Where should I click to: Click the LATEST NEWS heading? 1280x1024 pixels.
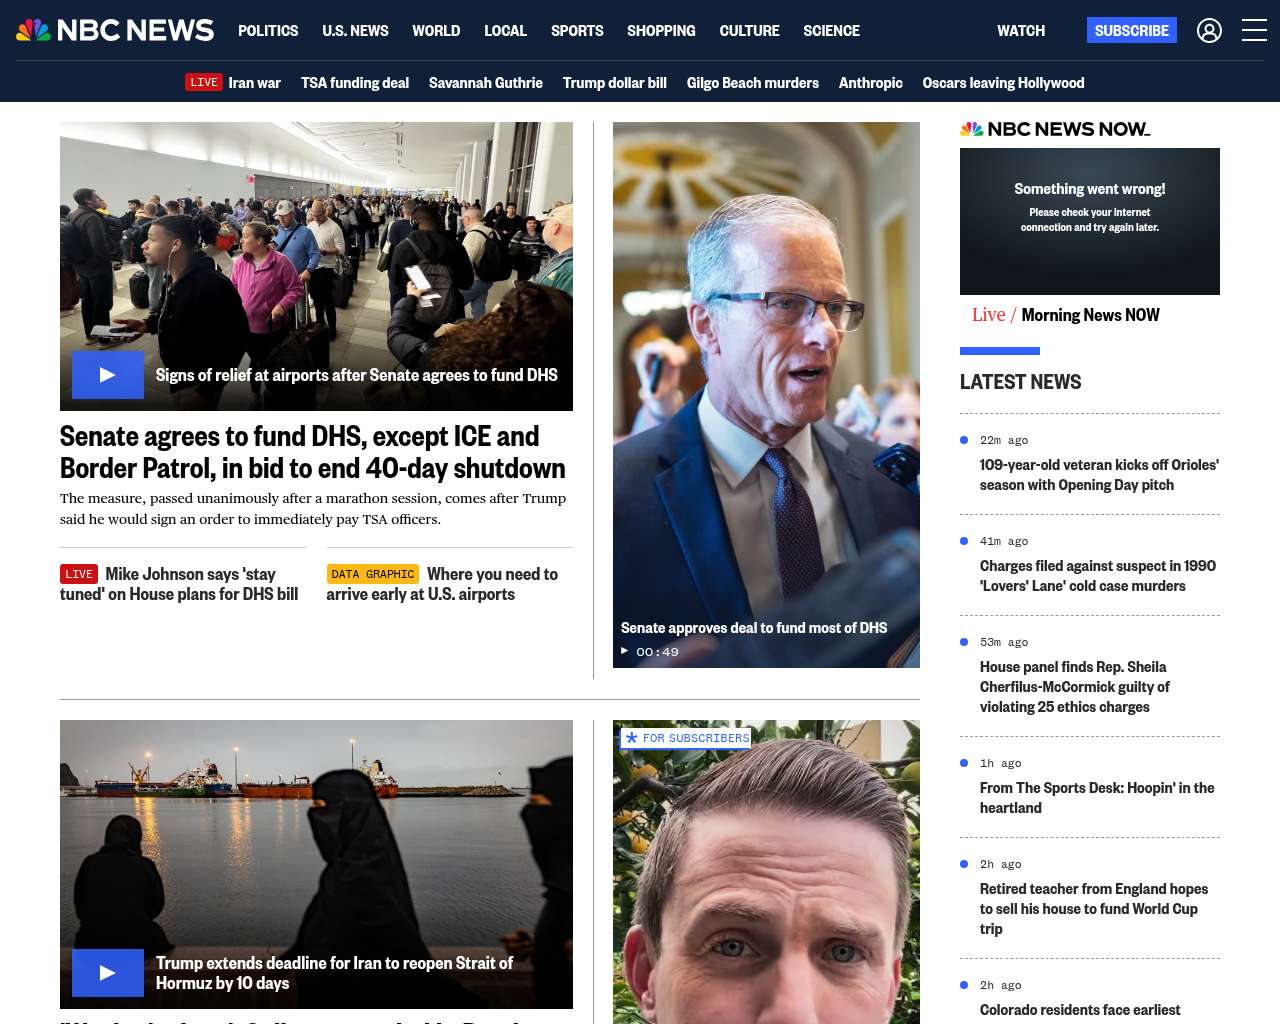click(x=1020, y=382)
